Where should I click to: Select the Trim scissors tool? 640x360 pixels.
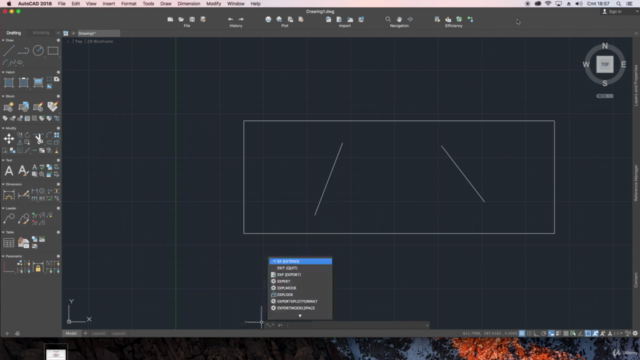[38, 139]
